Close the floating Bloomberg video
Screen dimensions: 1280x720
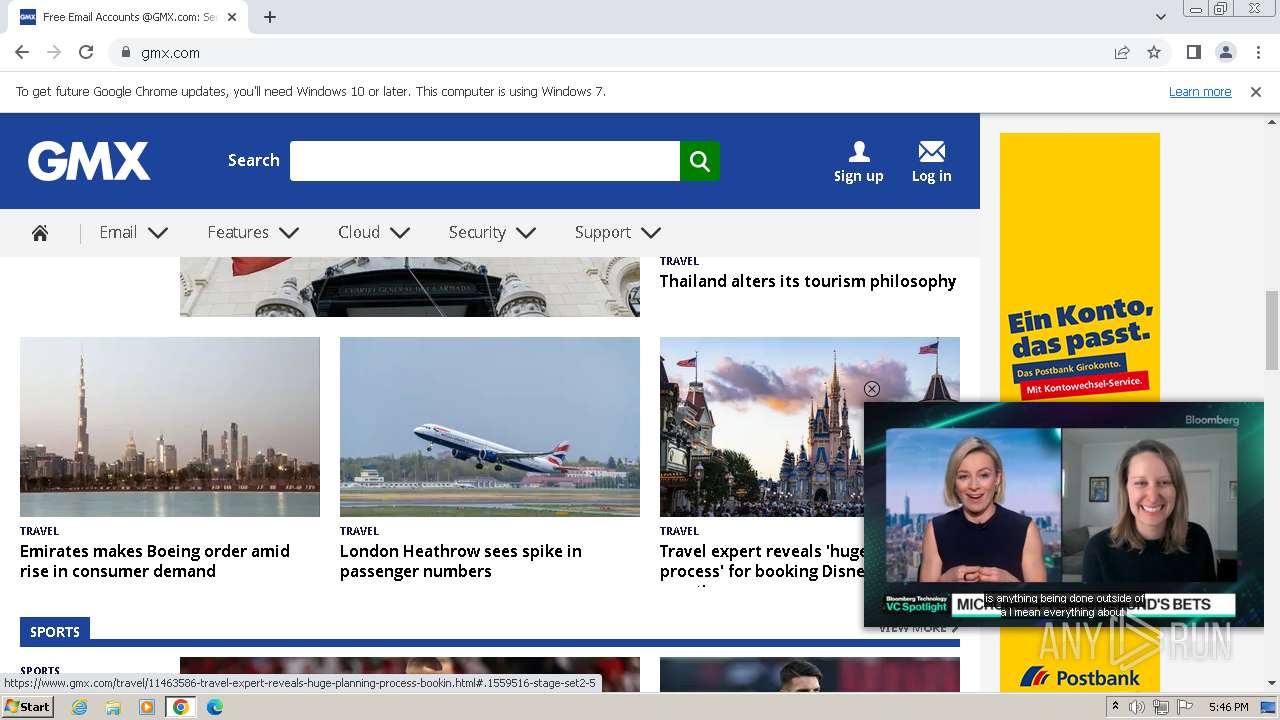click(x=872, y=389)
